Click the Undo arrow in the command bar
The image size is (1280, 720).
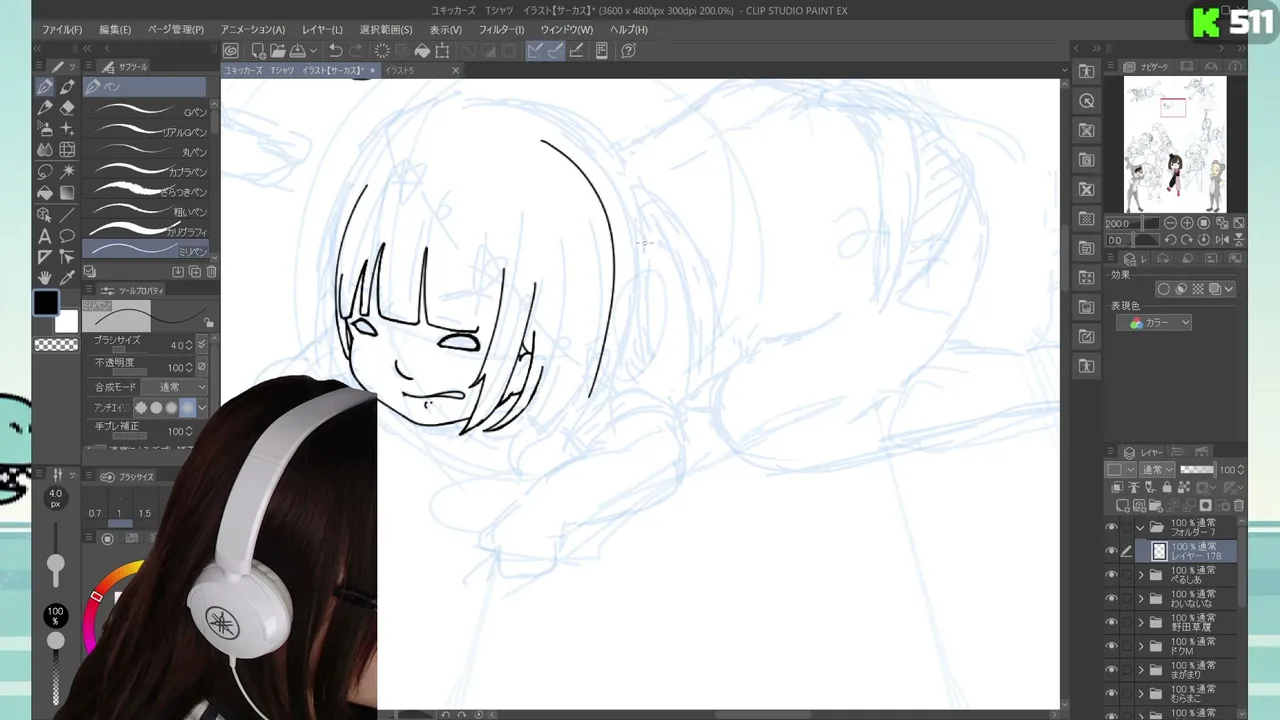(x=336, y=51)
